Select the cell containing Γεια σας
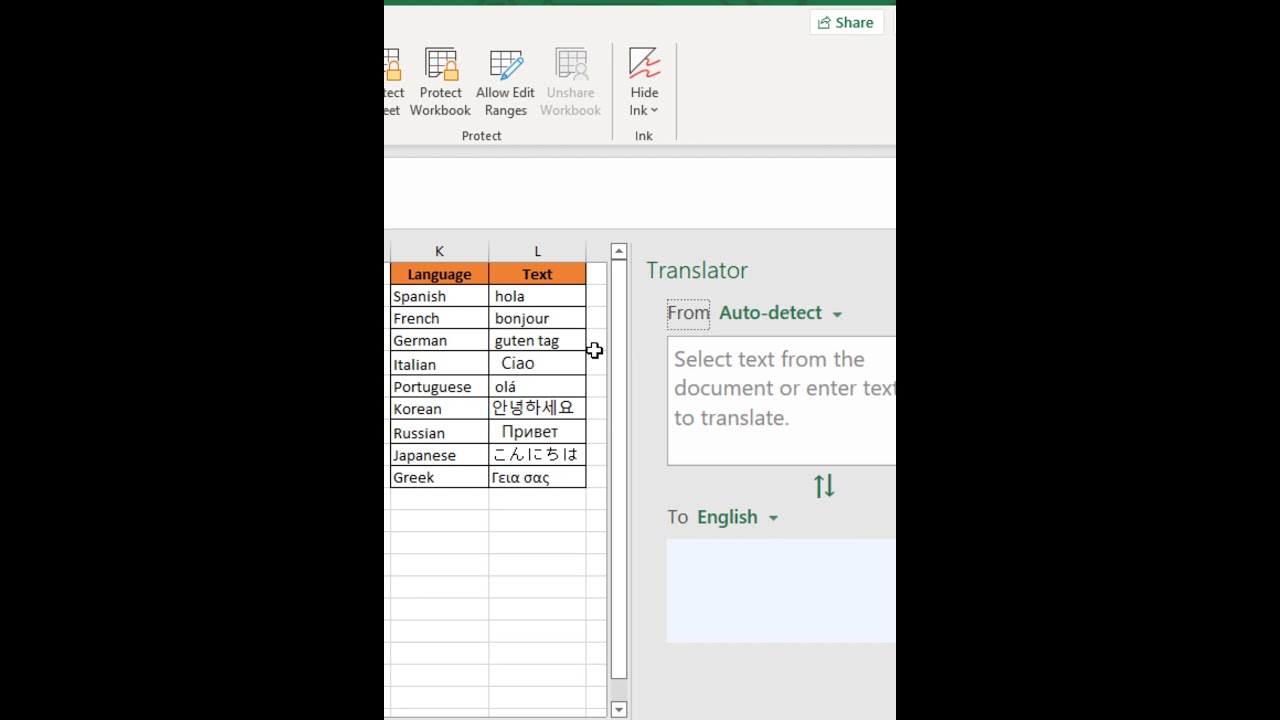This screenshot has height=720, width=1280. [537, 477]
